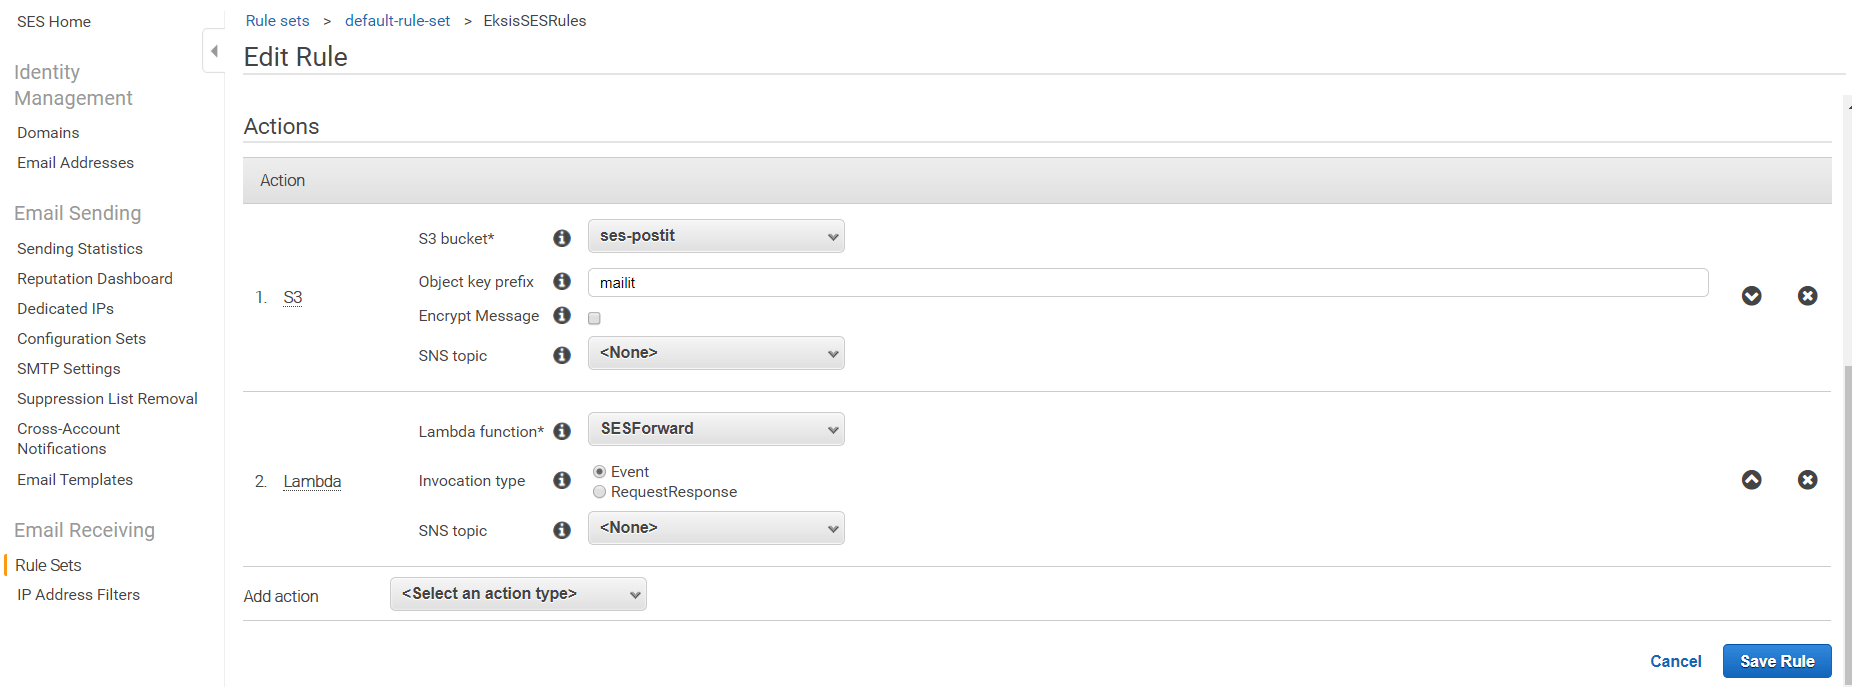Remove the S3 action with X icon
This screenshot has width=1852, height=687.
tap(1807, 296)
